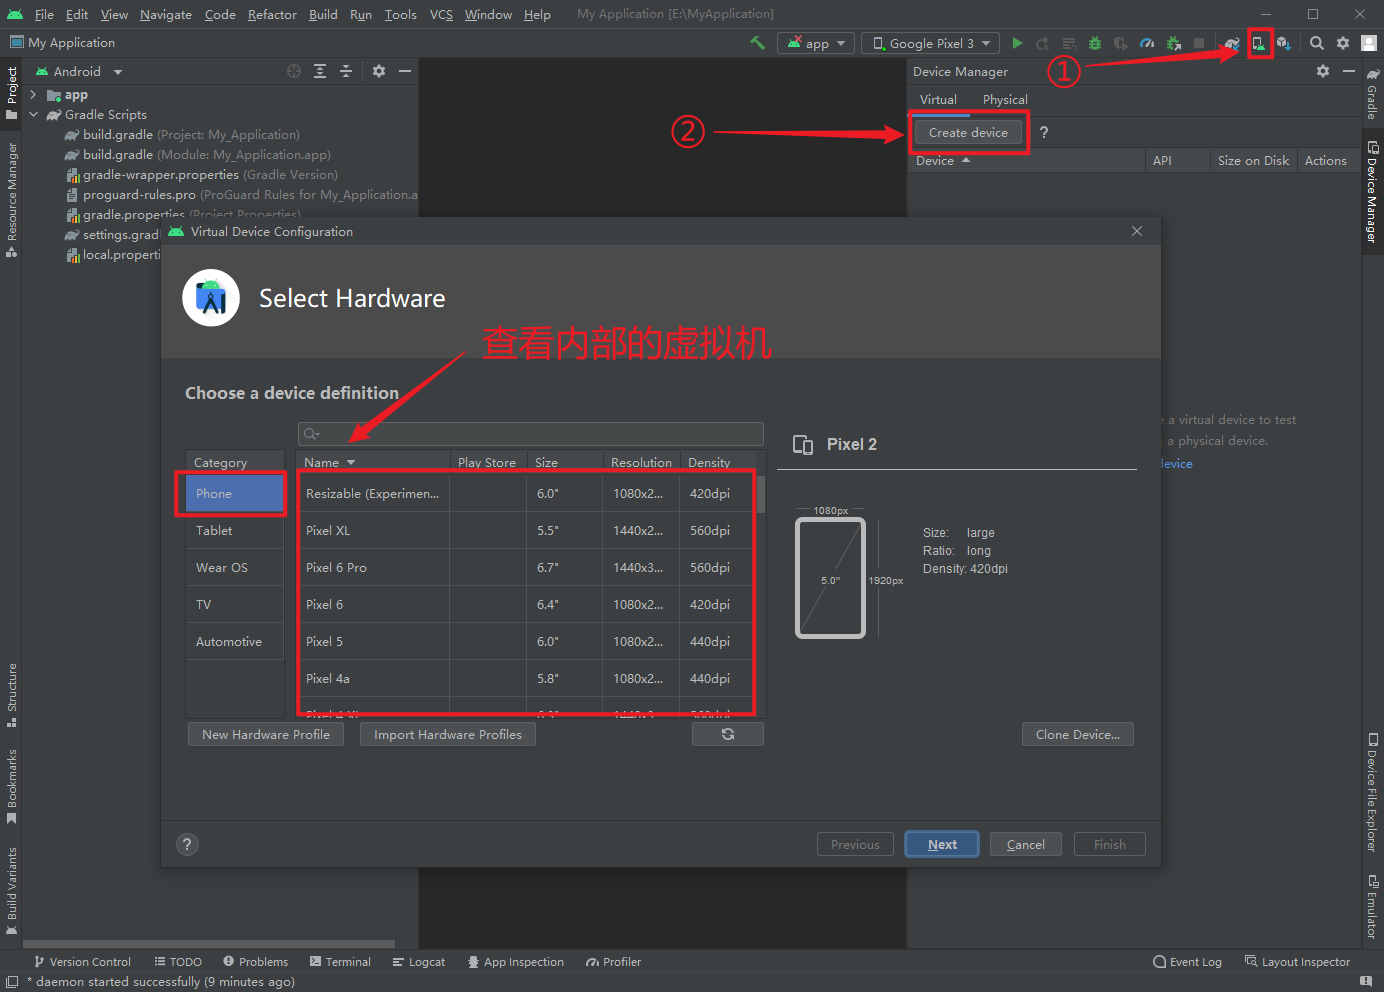The image size is (1384, 992).
Task: Open the Layout Inspector tool window
Action: 1297,962
